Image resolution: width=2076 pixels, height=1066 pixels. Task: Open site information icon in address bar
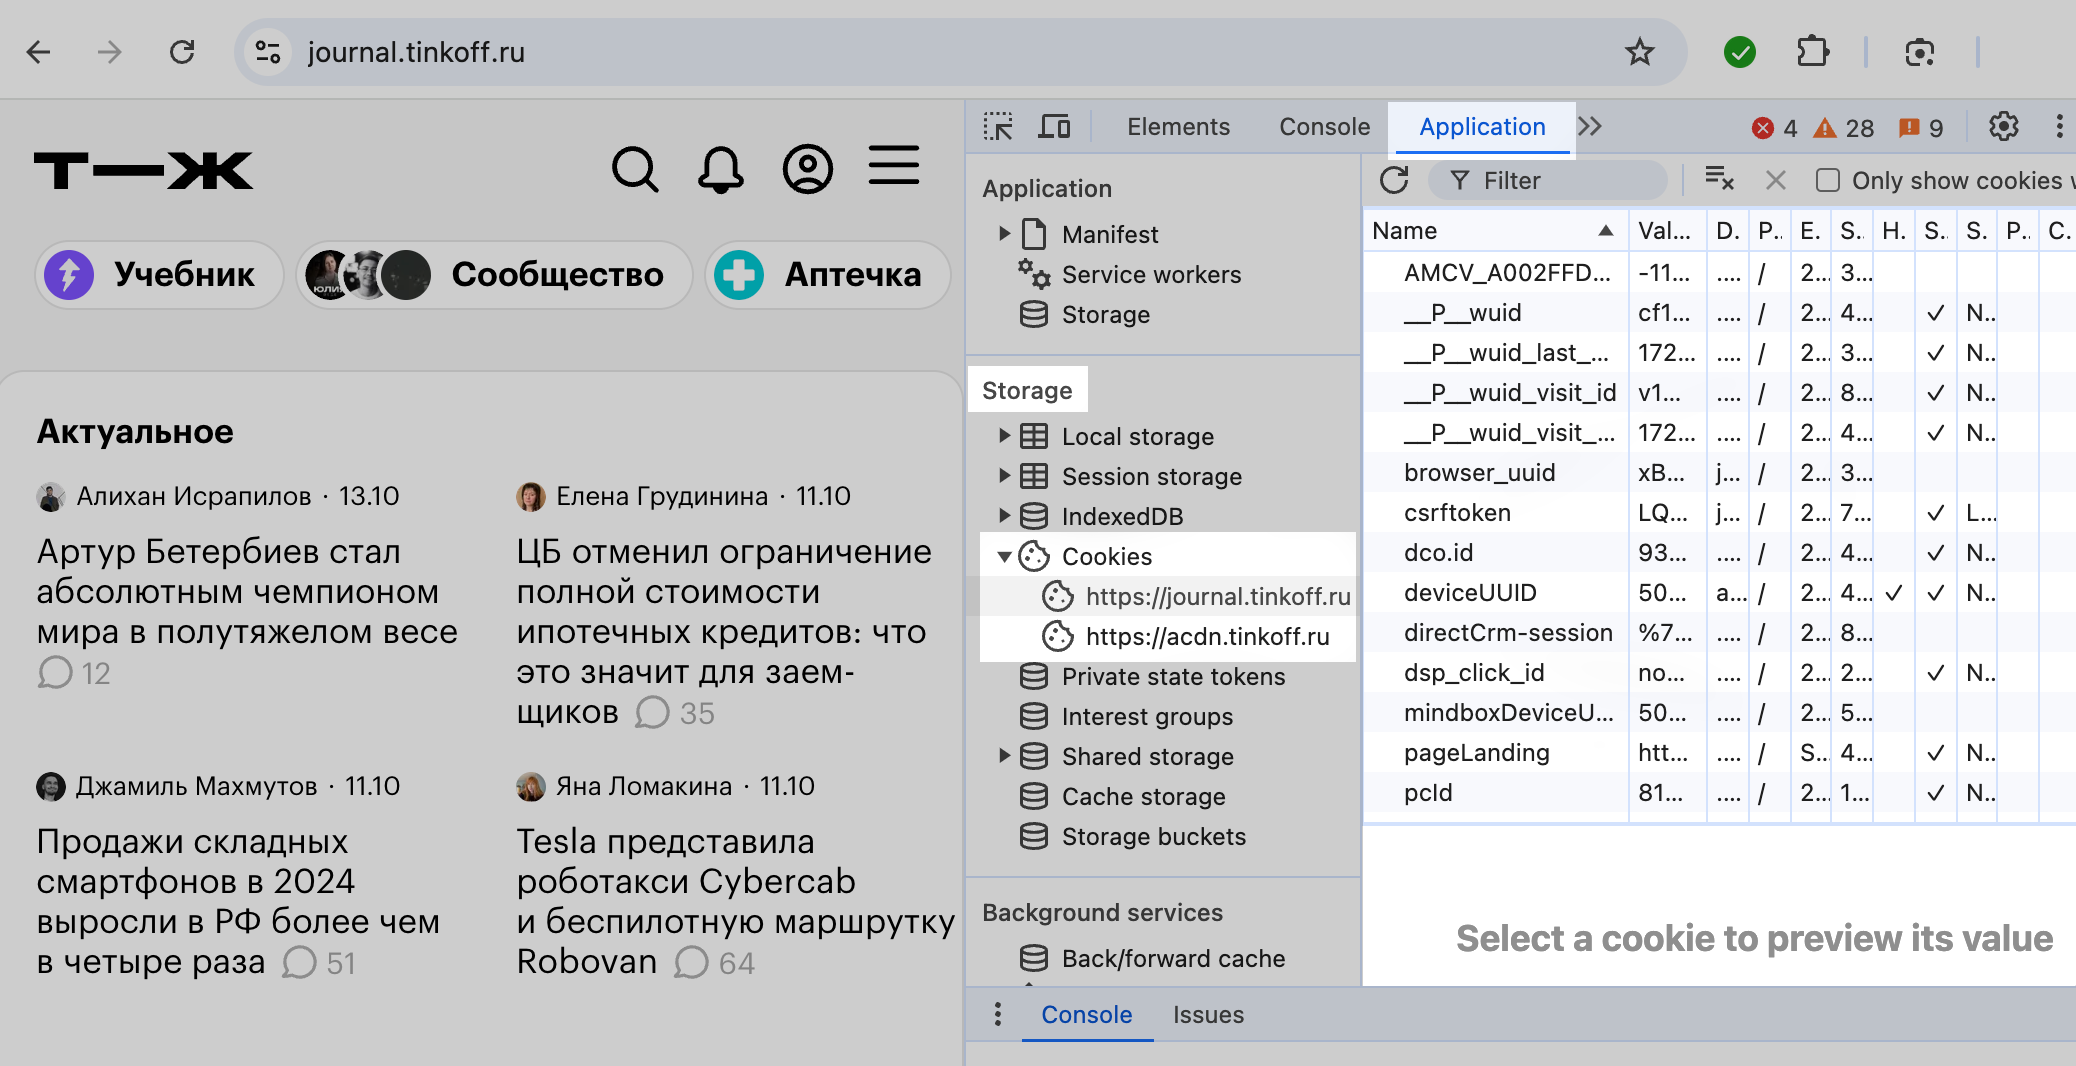click(268, 52)
